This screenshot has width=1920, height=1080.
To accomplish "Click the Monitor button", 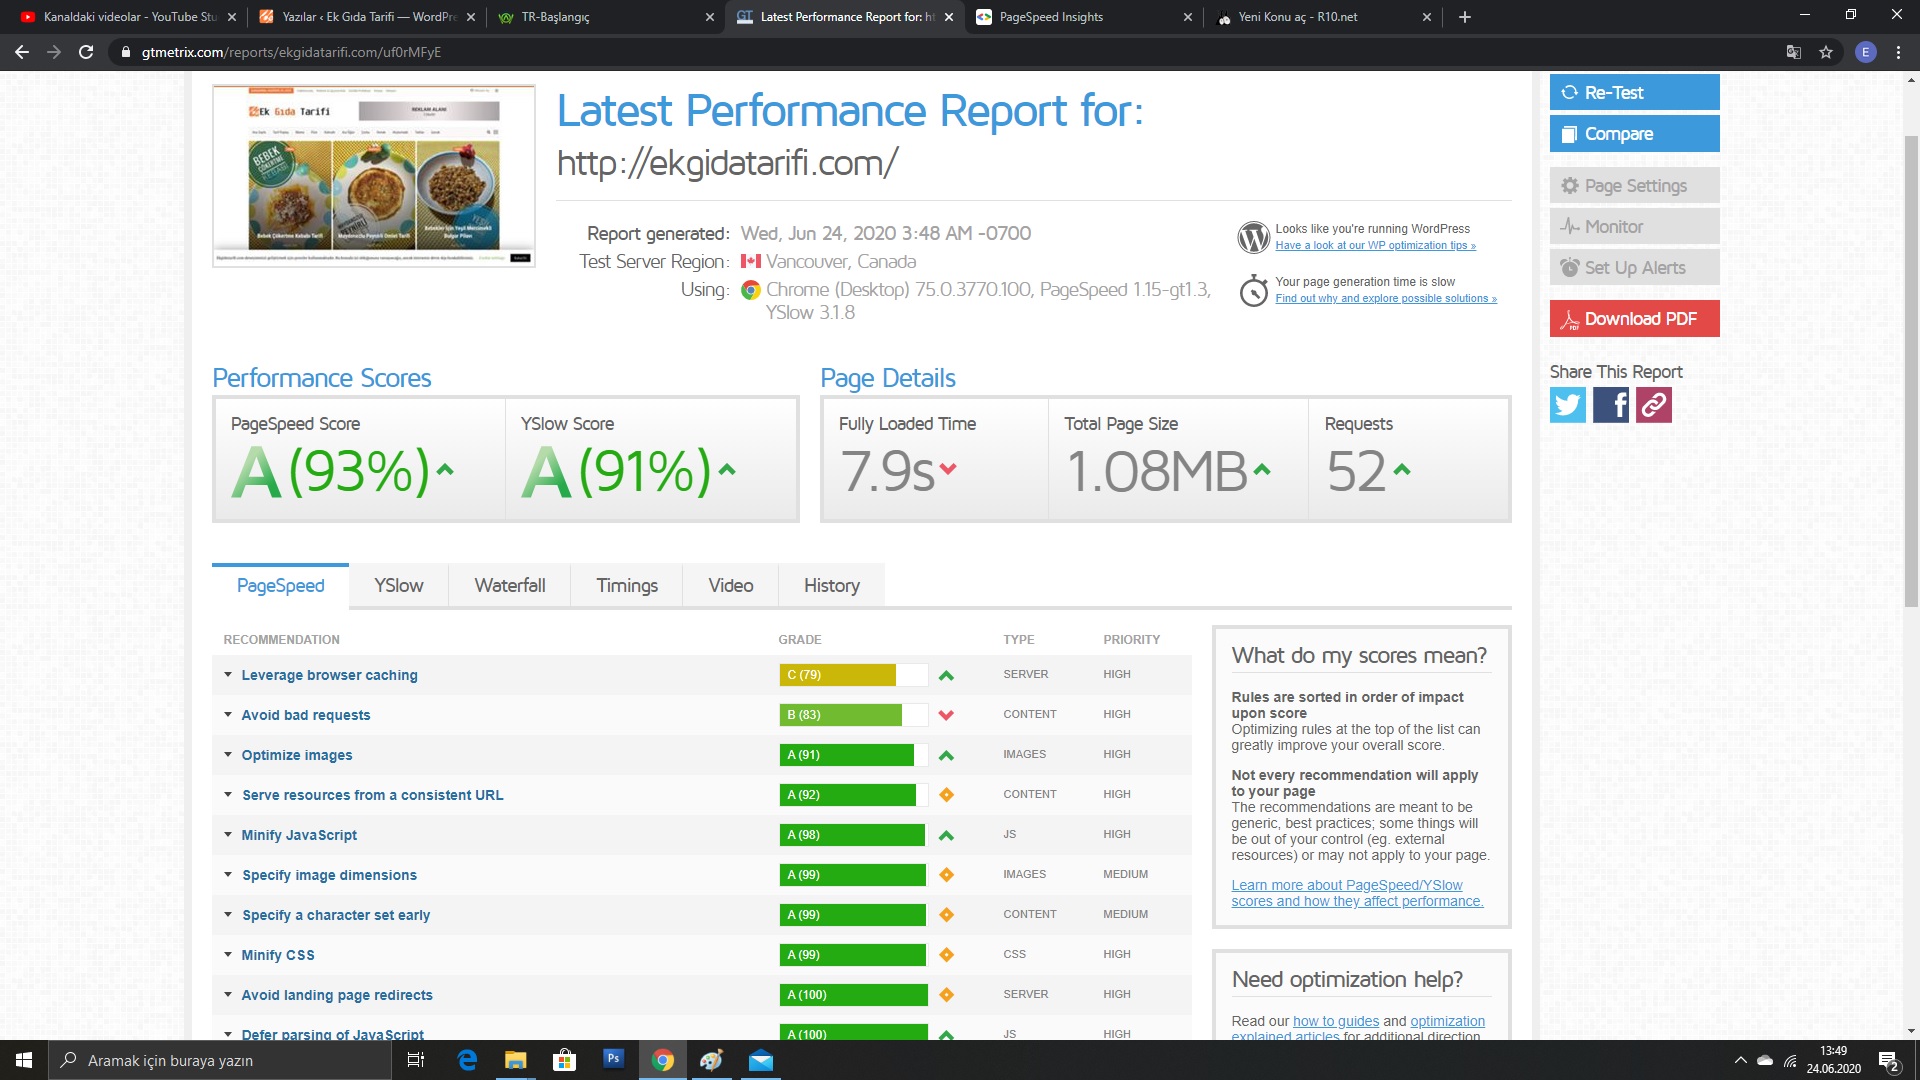I will point(1634,227).
